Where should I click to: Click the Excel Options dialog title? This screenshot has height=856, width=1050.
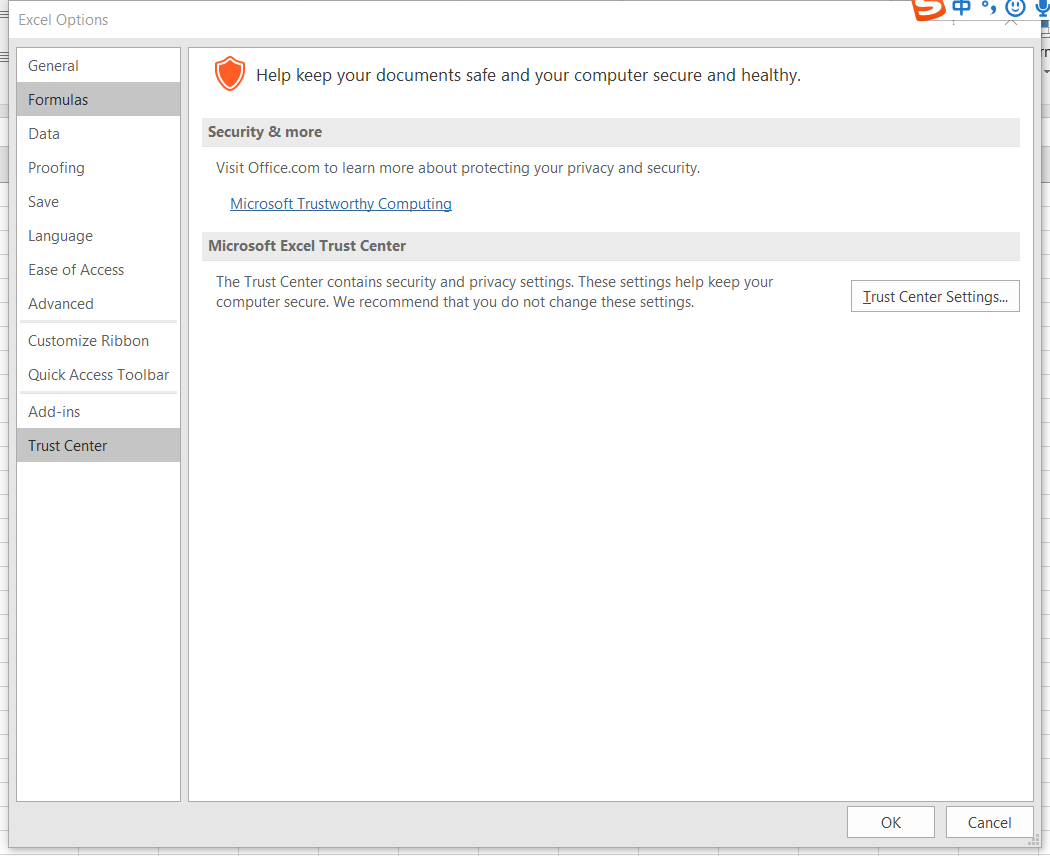coord(63,20)
